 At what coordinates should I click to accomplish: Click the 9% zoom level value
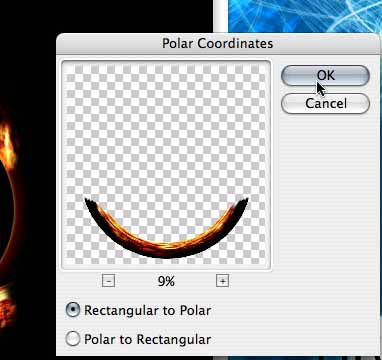(x=166, y=282)
